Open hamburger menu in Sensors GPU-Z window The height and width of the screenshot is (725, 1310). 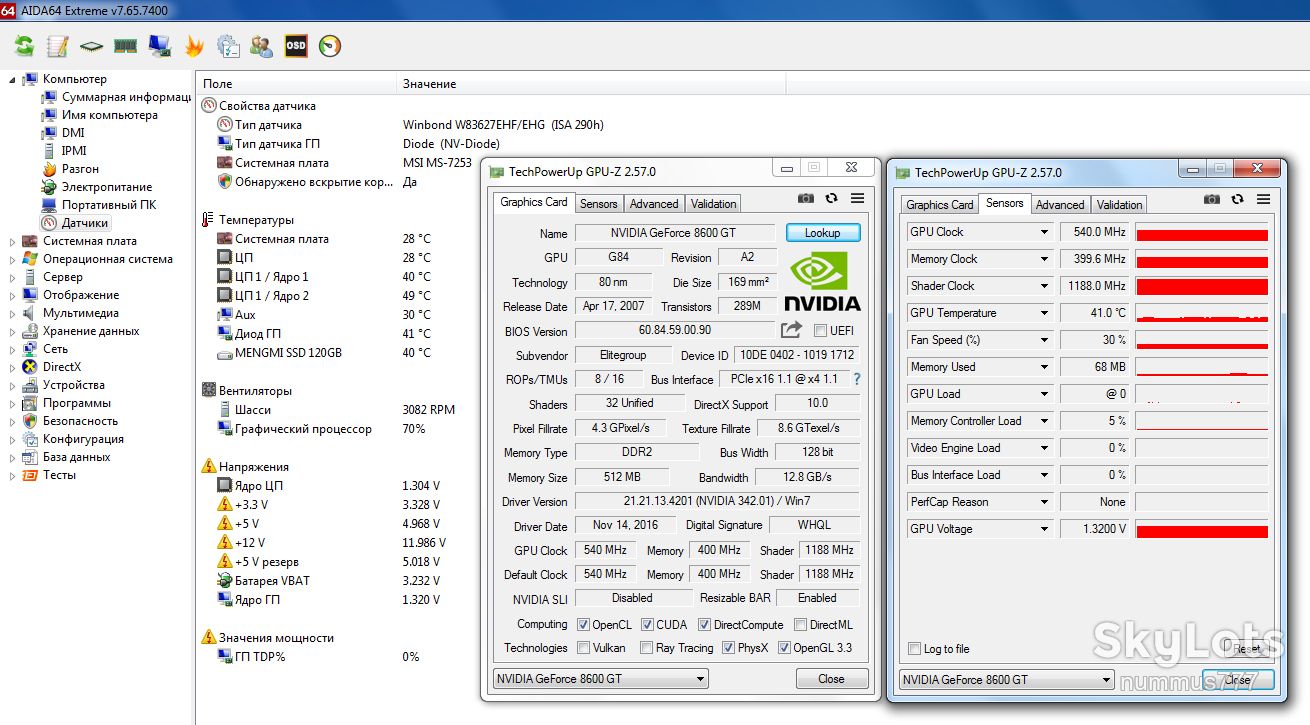(x=1263, y=200)
